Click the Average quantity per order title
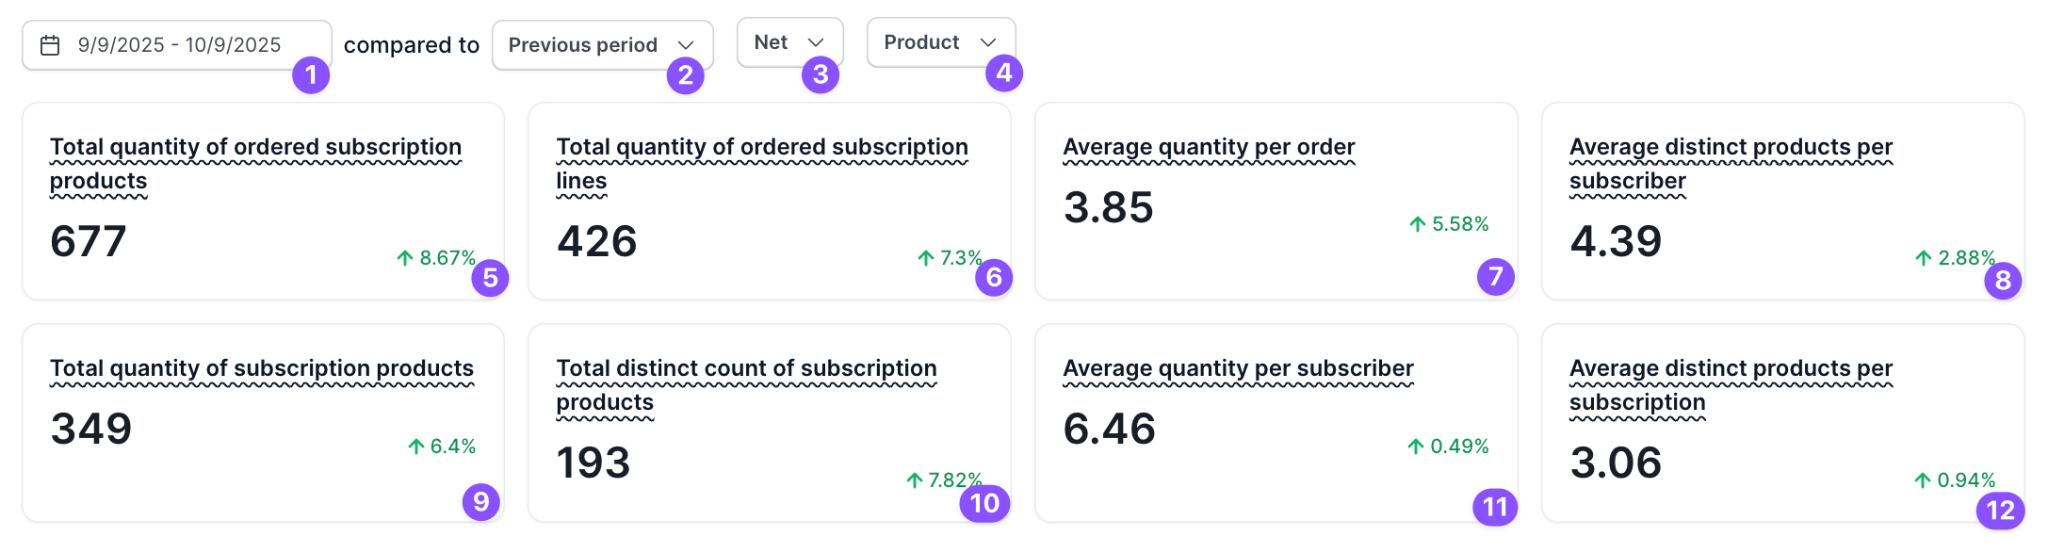 [1209, 147]
